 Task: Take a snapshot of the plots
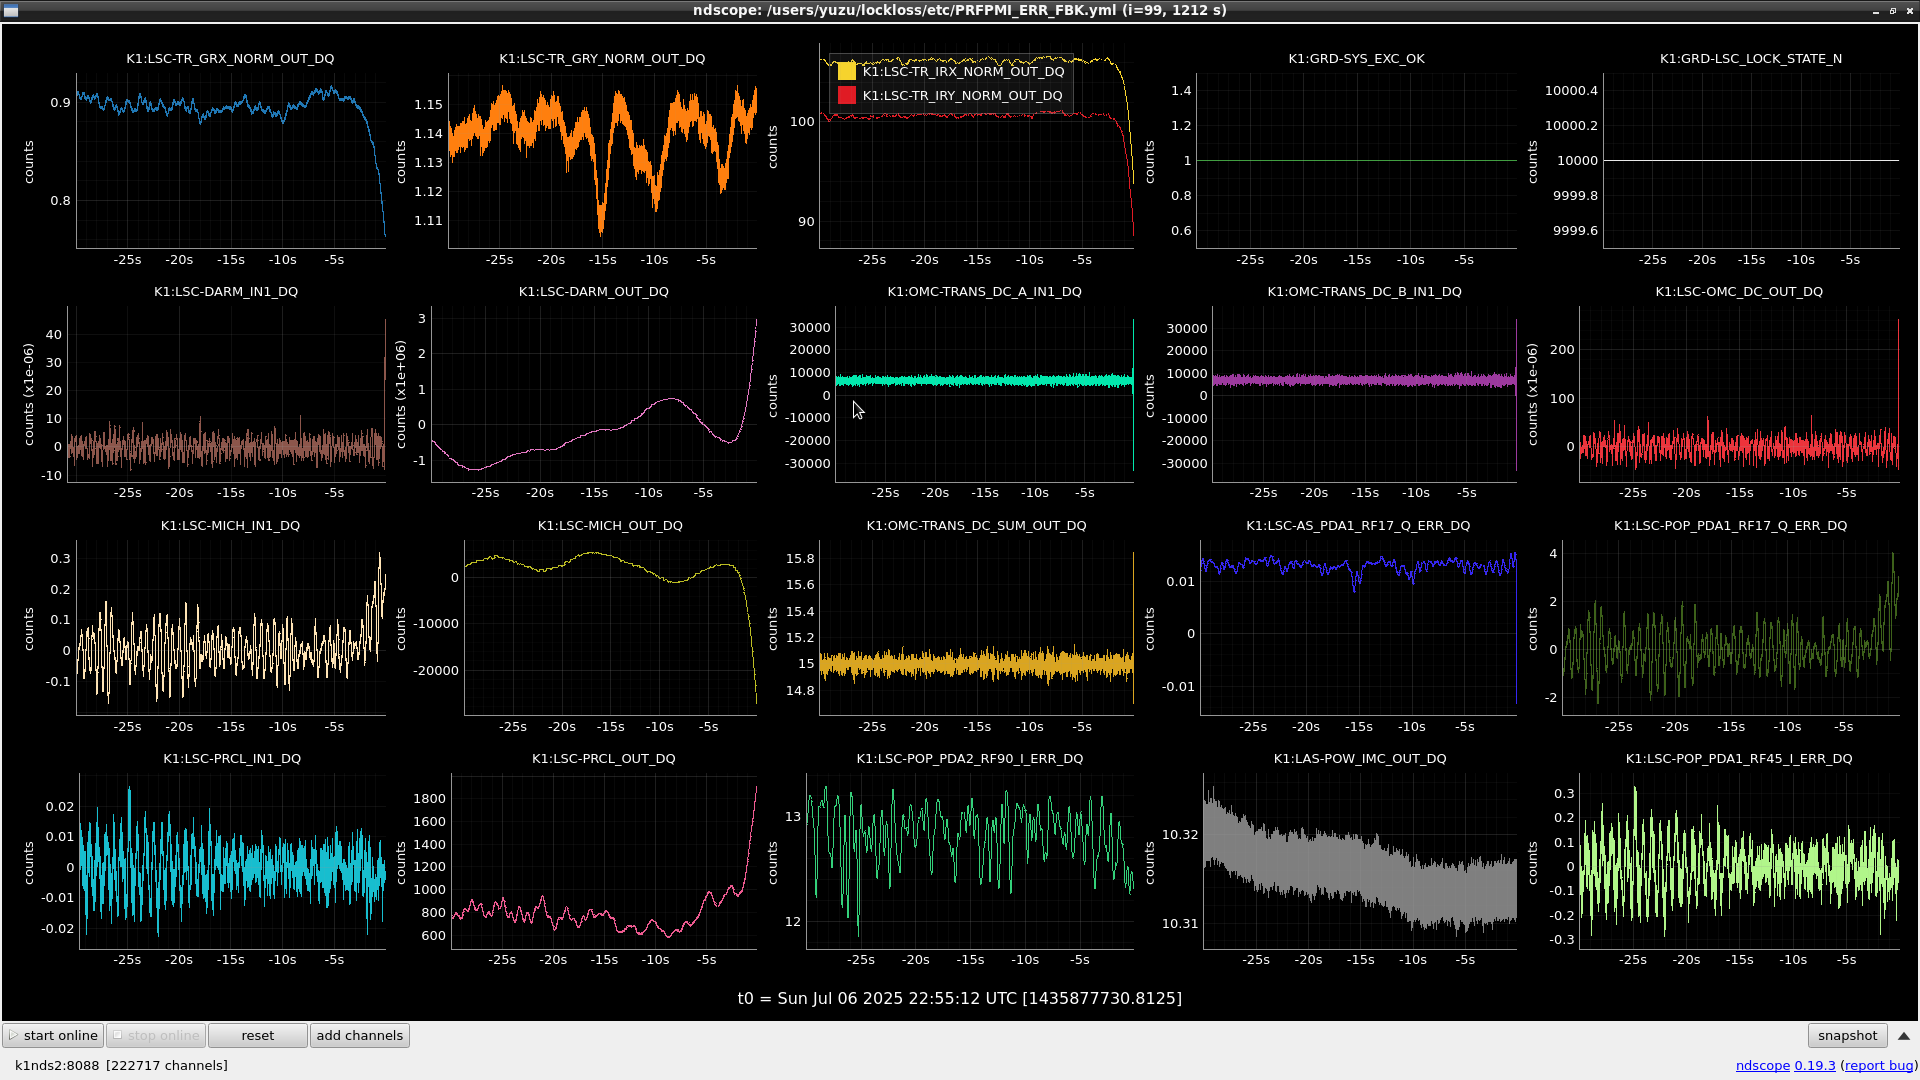coord(1846,1036)
